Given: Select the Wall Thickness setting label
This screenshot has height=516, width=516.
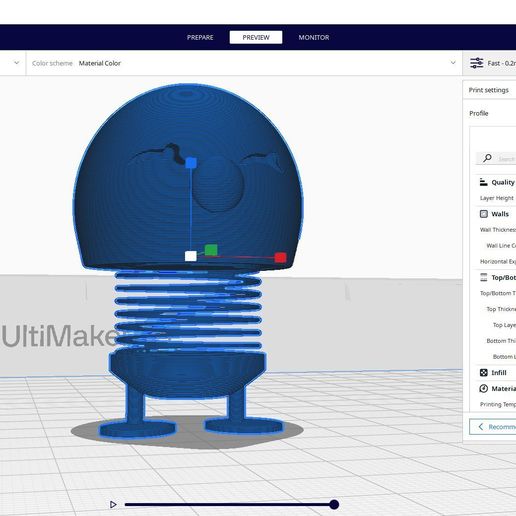Looking at the screenshot, I should pos(498,230).
